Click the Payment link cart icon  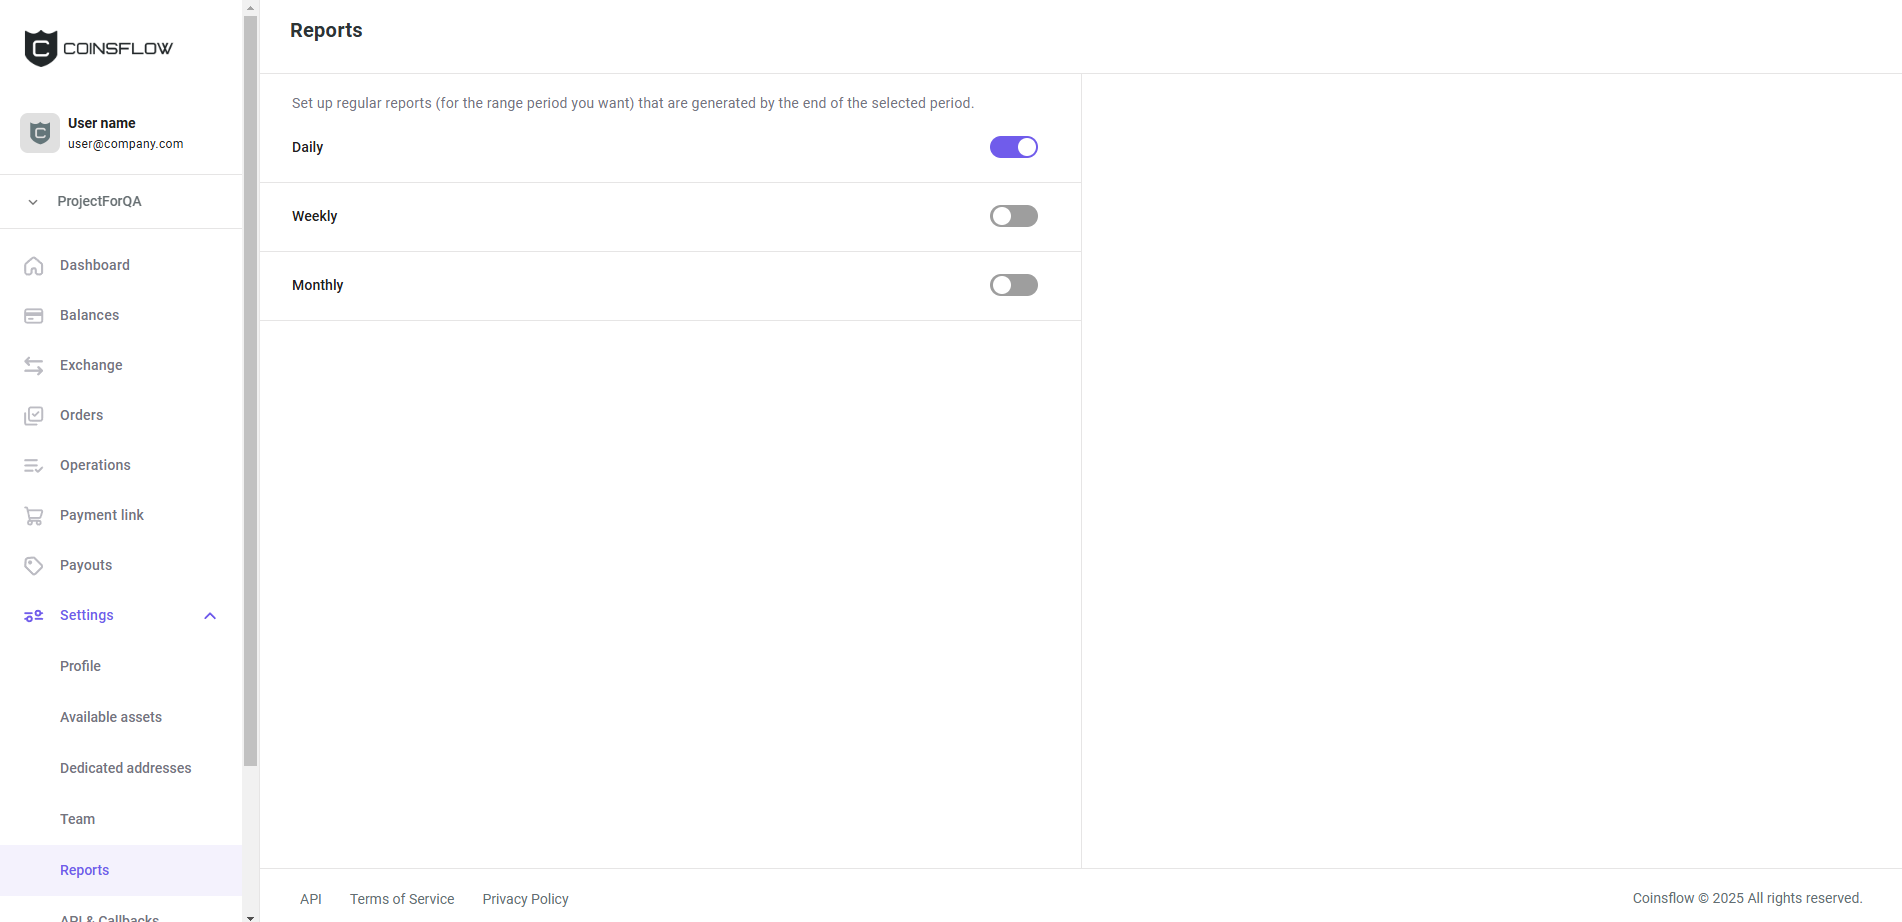33,515
